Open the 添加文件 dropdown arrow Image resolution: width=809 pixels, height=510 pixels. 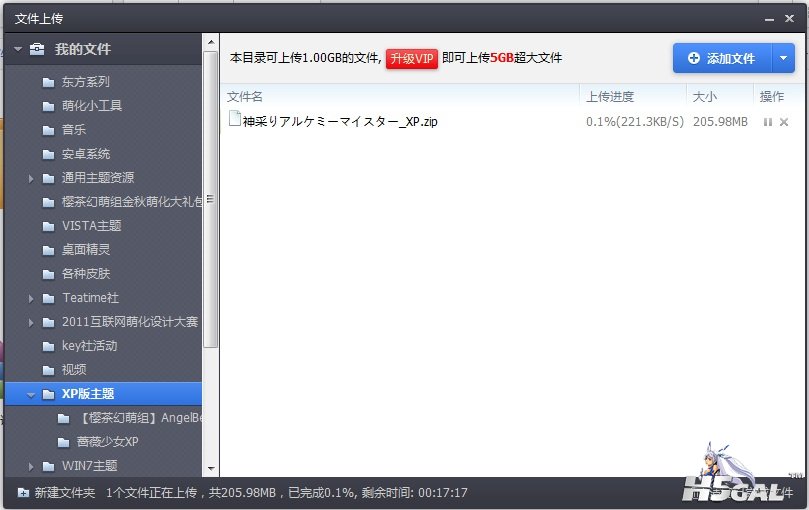[783, 59]
